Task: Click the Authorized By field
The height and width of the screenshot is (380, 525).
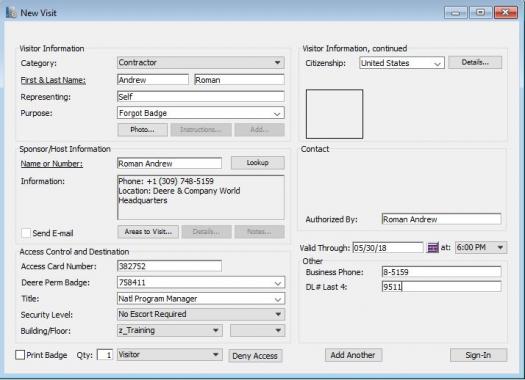Action: [441, 219]
